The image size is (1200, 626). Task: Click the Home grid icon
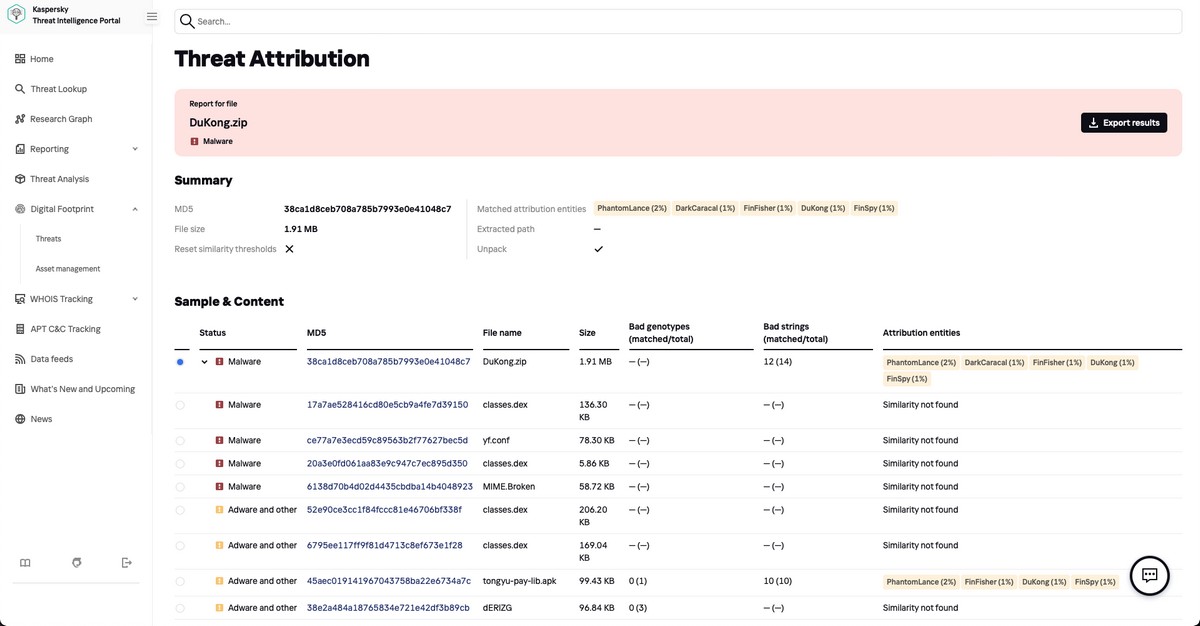(20, 59)
